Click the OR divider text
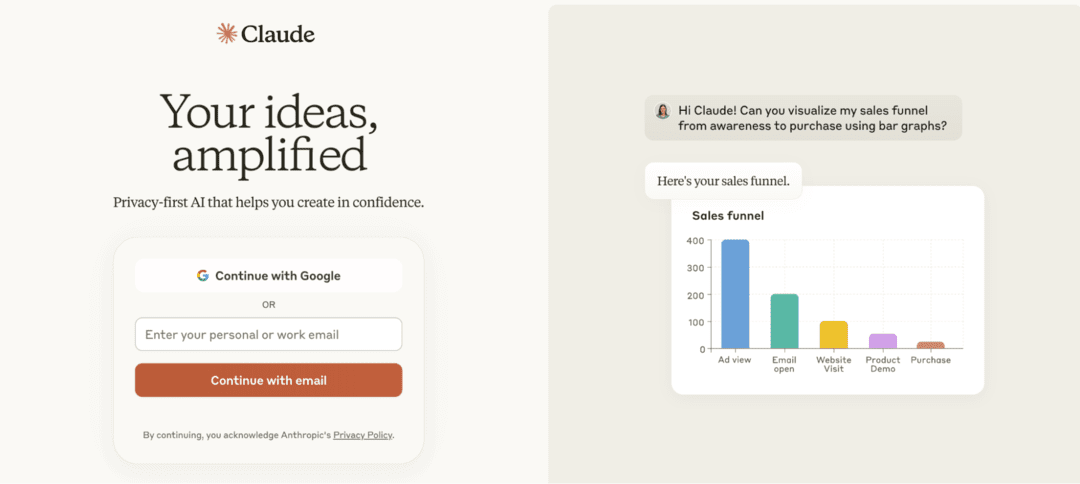The image size is (1080, 484). [268, 304]
